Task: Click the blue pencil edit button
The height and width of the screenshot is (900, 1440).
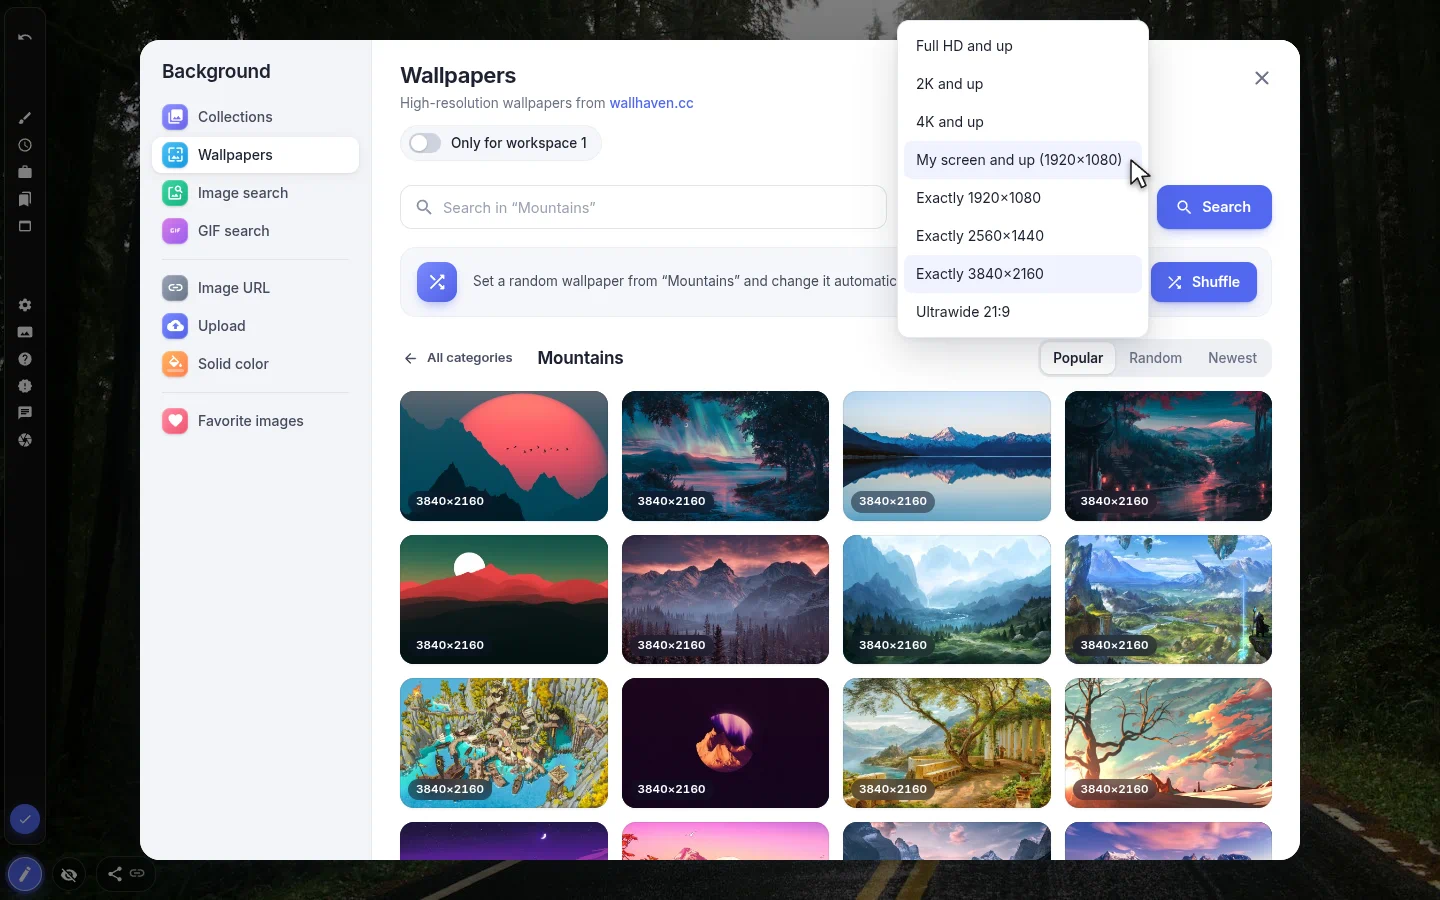Action: [25, 874]
